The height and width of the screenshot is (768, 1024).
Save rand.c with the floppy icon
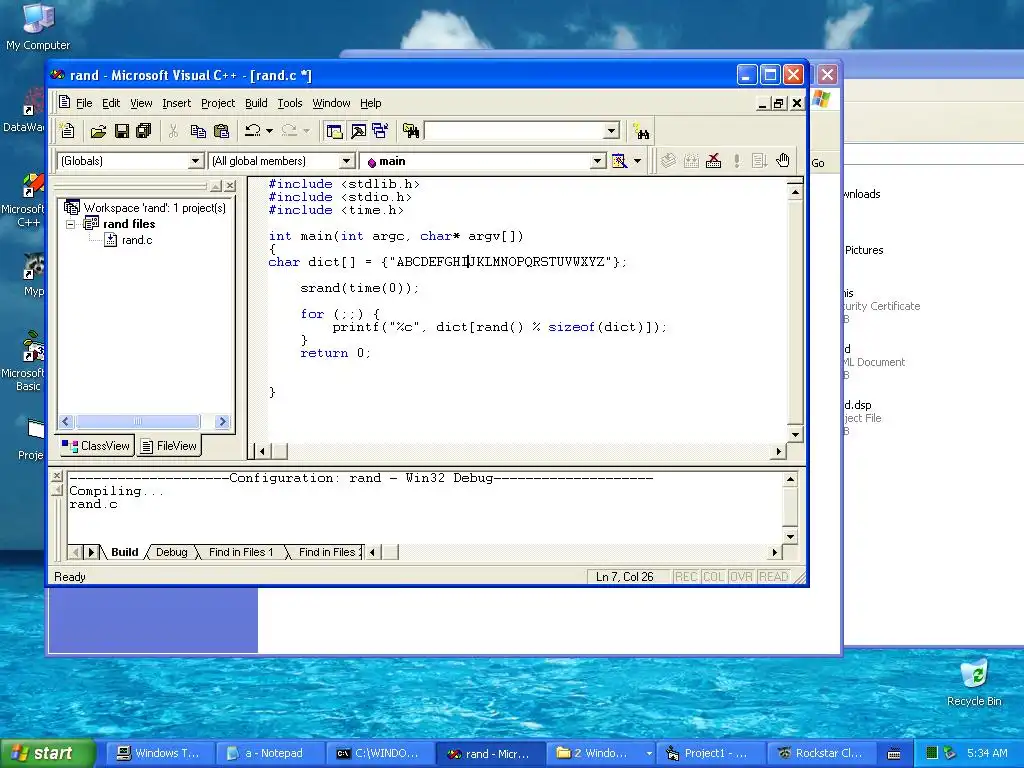[121, 131]
